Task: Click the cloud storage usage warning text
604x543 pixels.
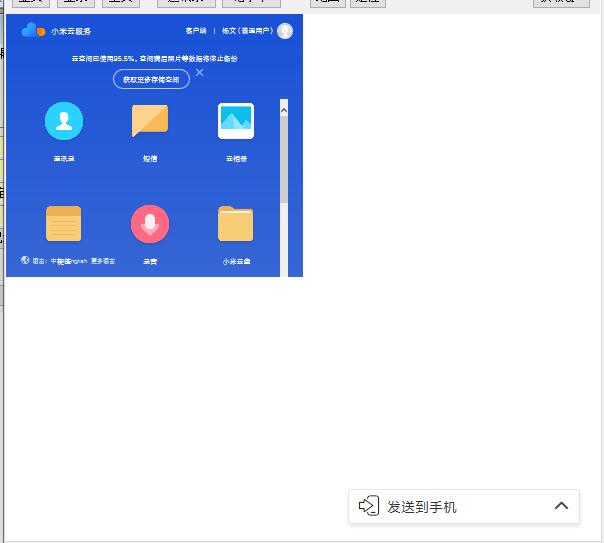Action: [x=154, y=59]
